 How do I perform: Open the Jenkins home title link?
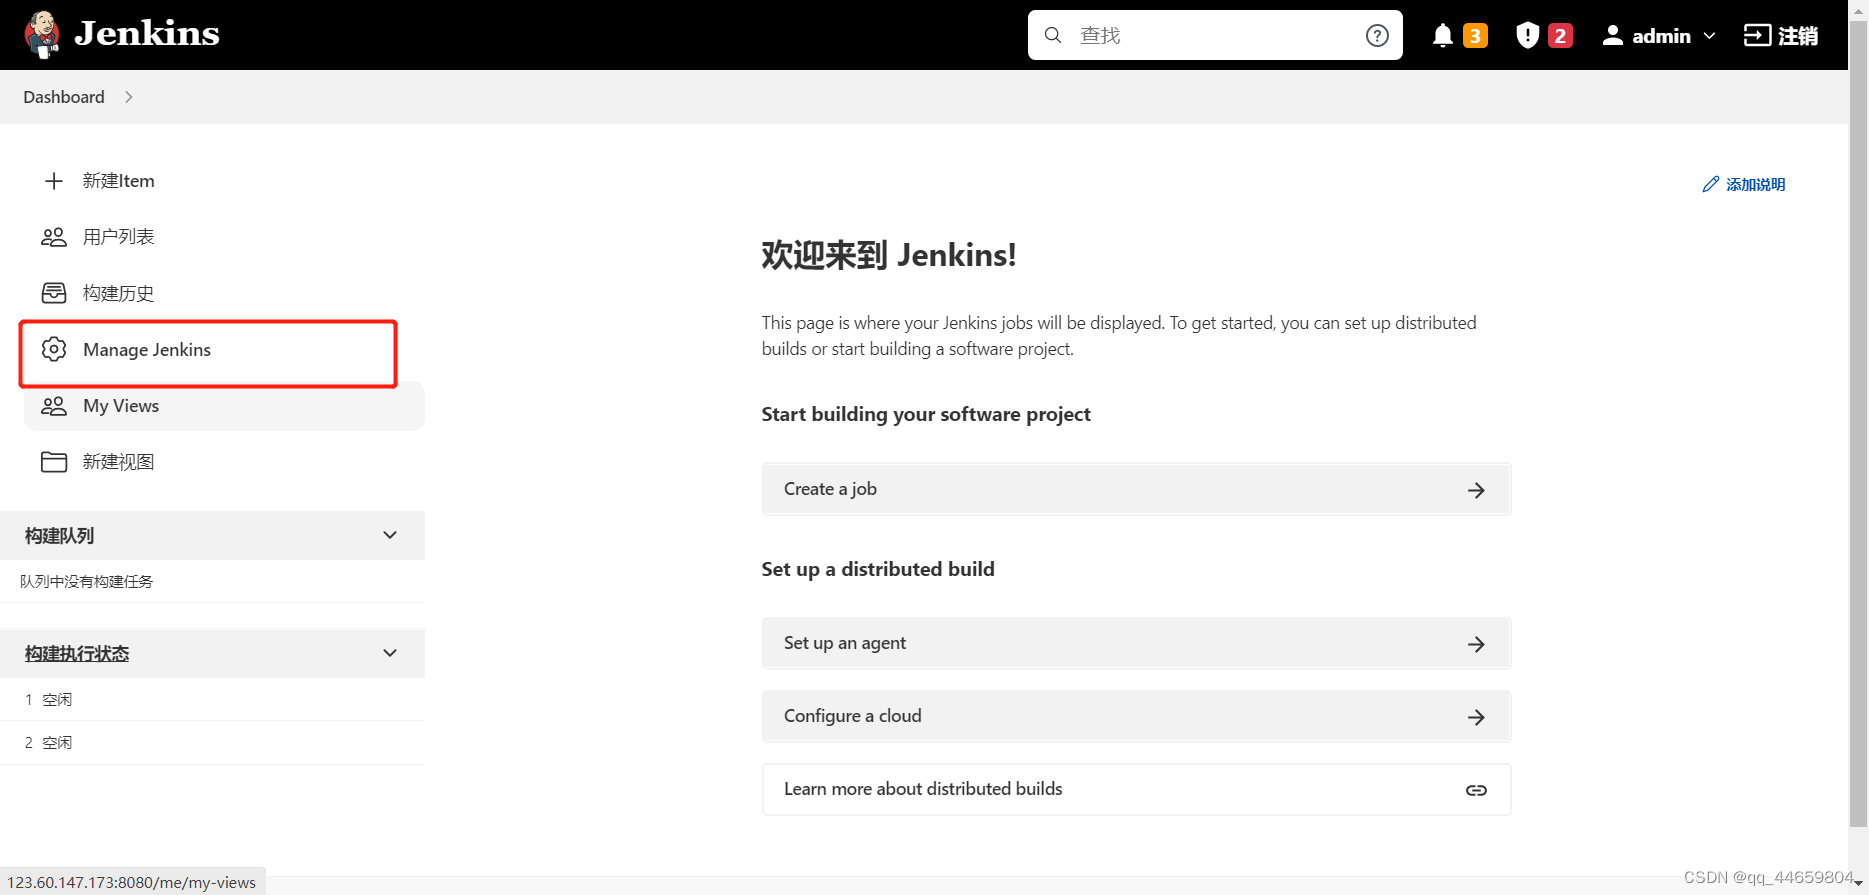147,34
